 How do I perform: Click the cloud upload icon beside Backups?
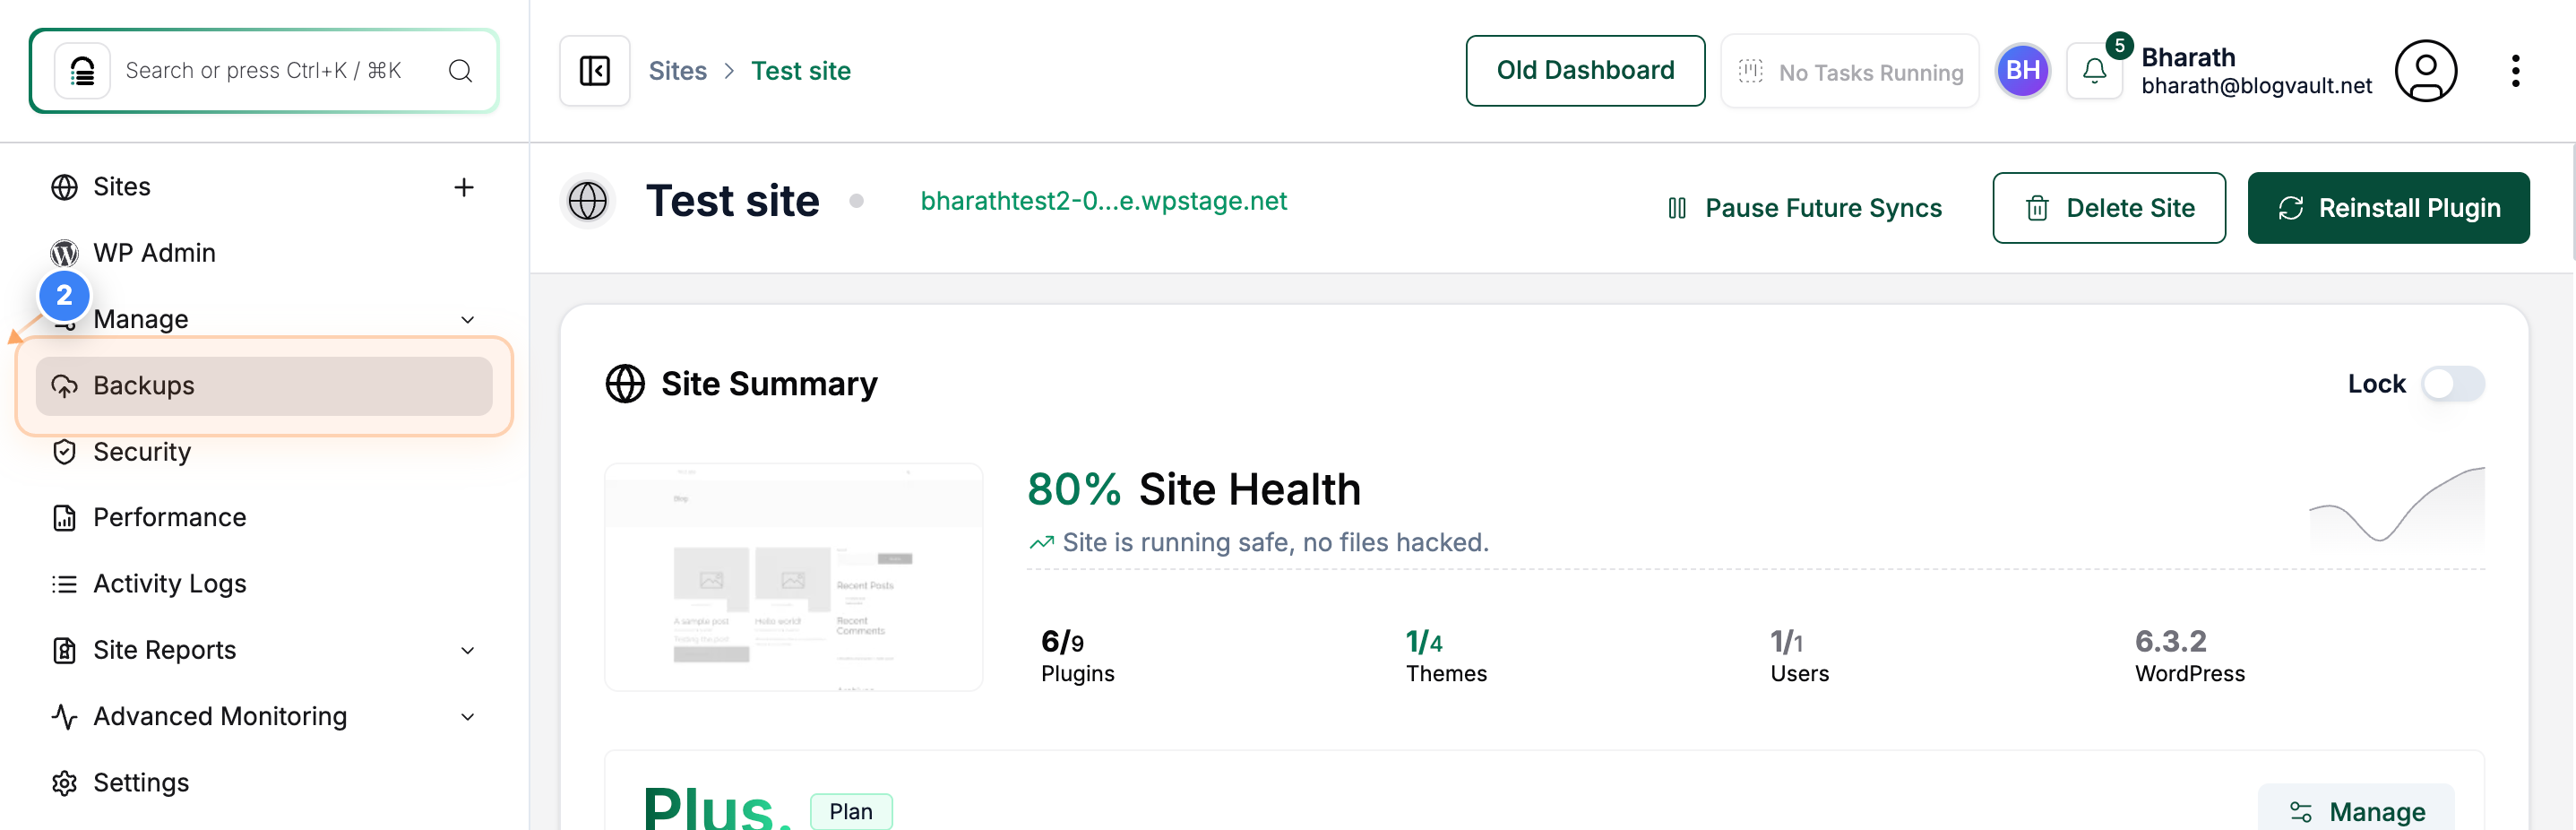pyautogui.click(x=65, y=386)
